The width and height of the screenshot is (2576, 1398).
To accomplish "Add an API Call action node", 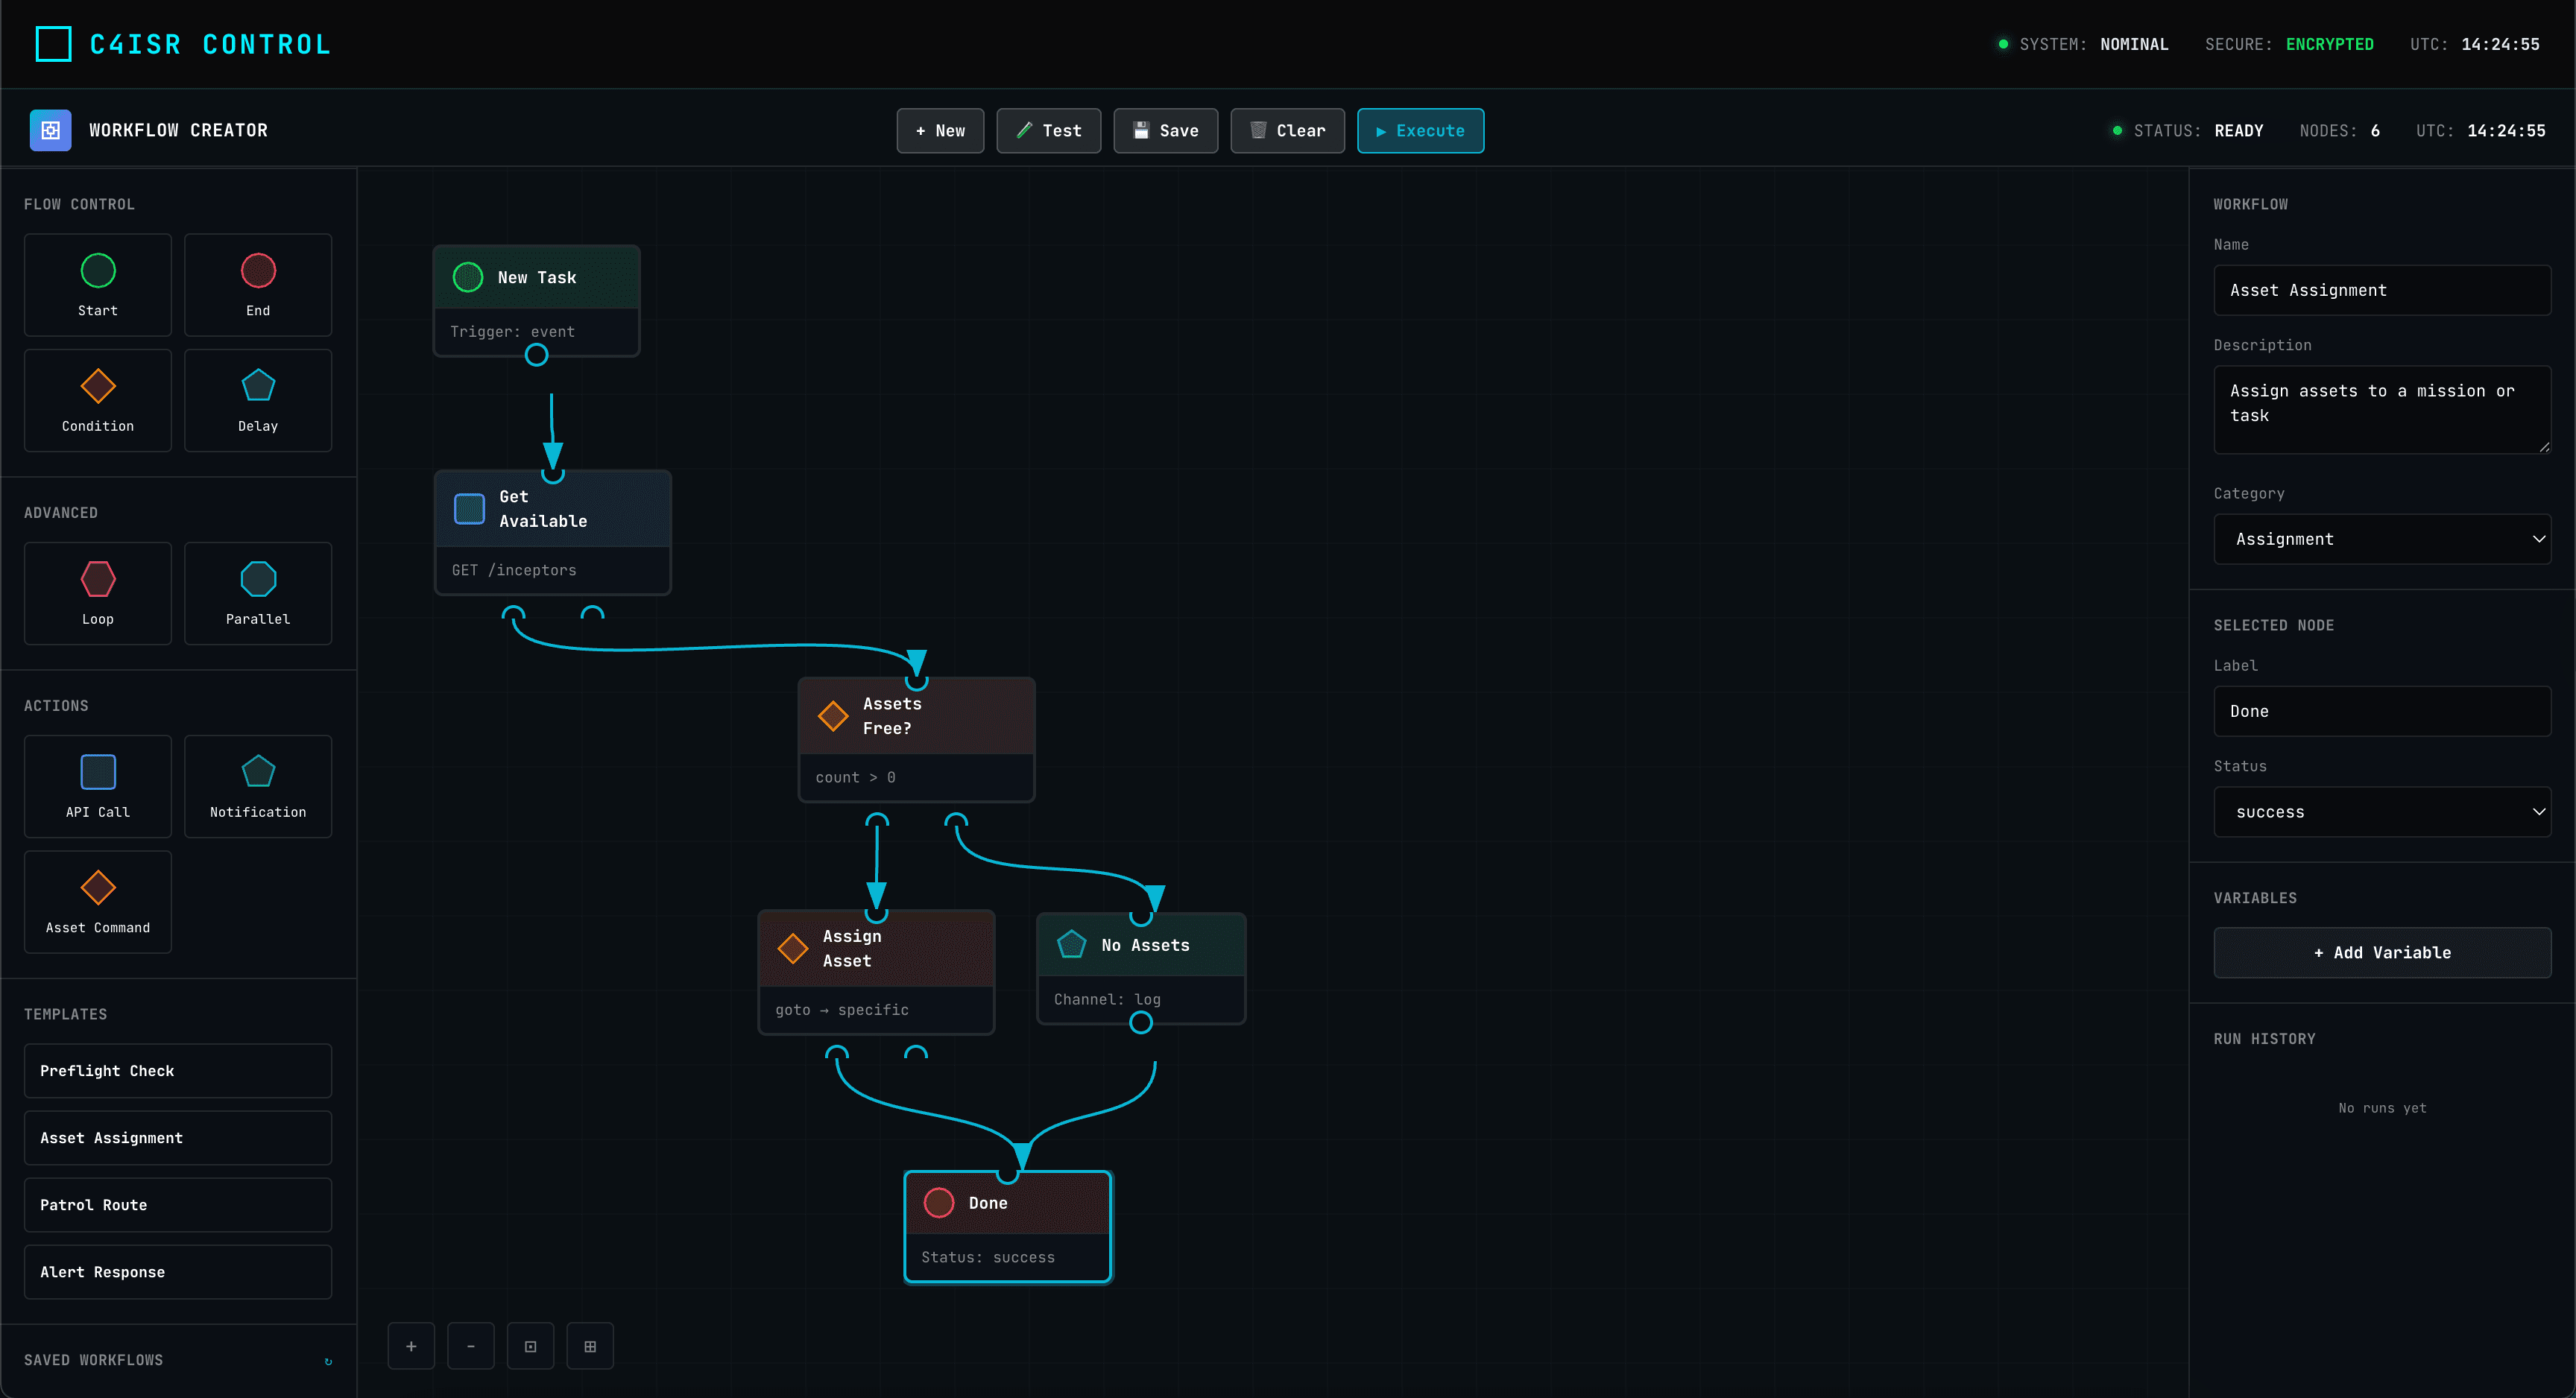I will [97, 786].
